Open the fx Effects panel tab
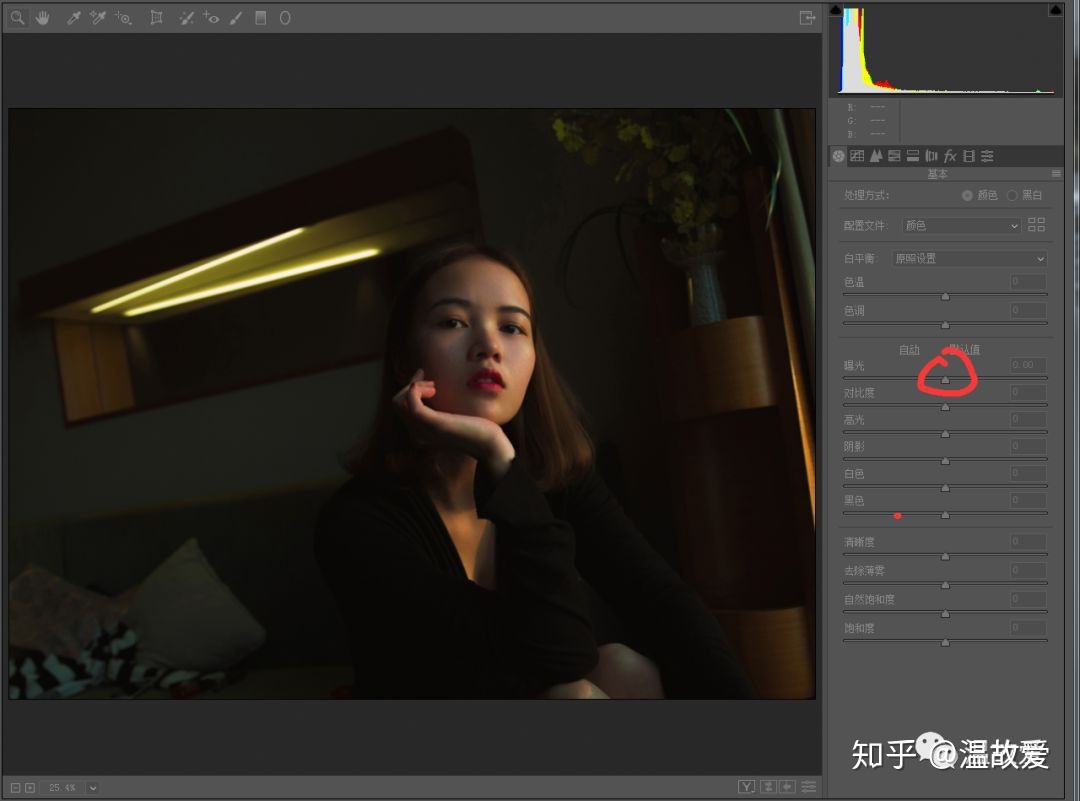This screenshot has height=801, width=1080. 950,156
